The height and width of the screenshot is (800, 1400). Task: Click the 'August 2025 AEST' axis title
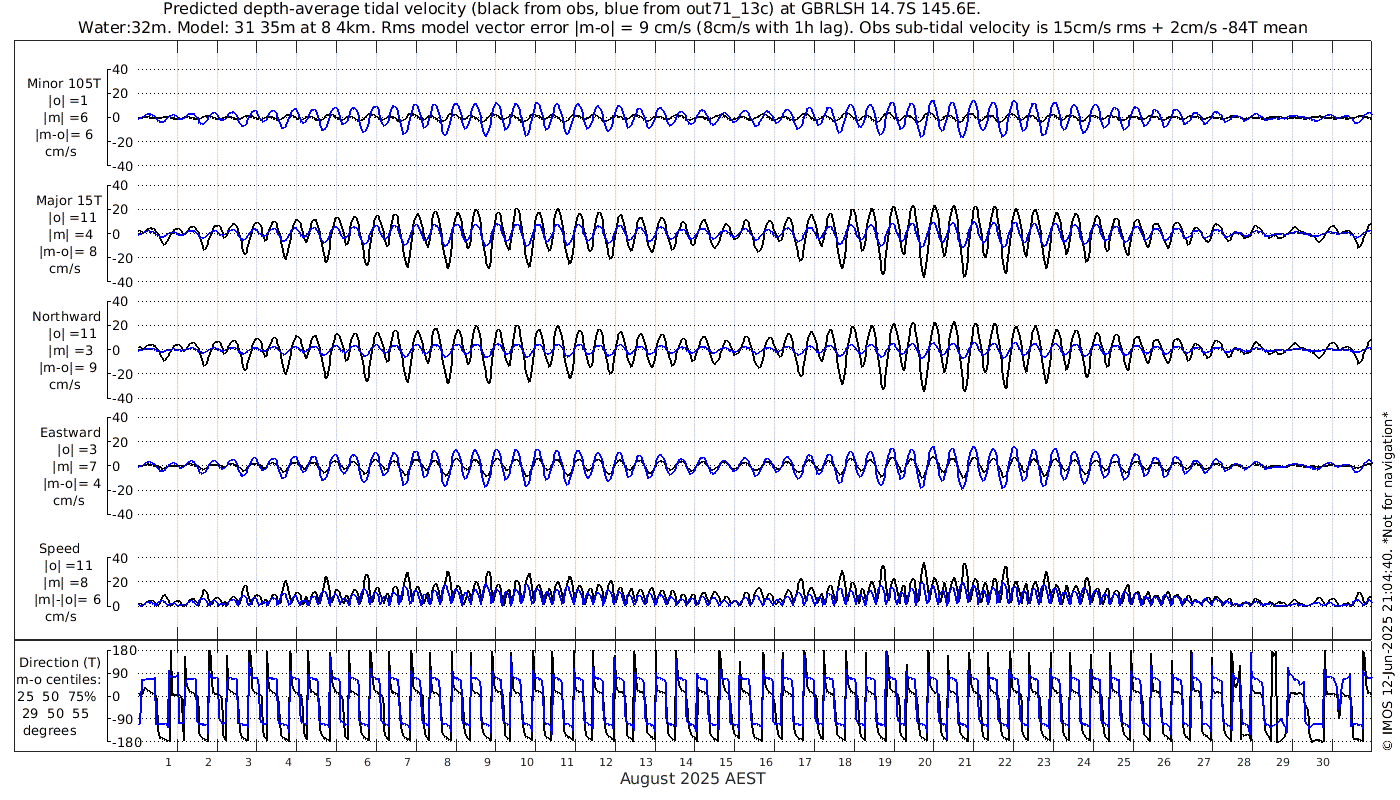tap(692, 778)
